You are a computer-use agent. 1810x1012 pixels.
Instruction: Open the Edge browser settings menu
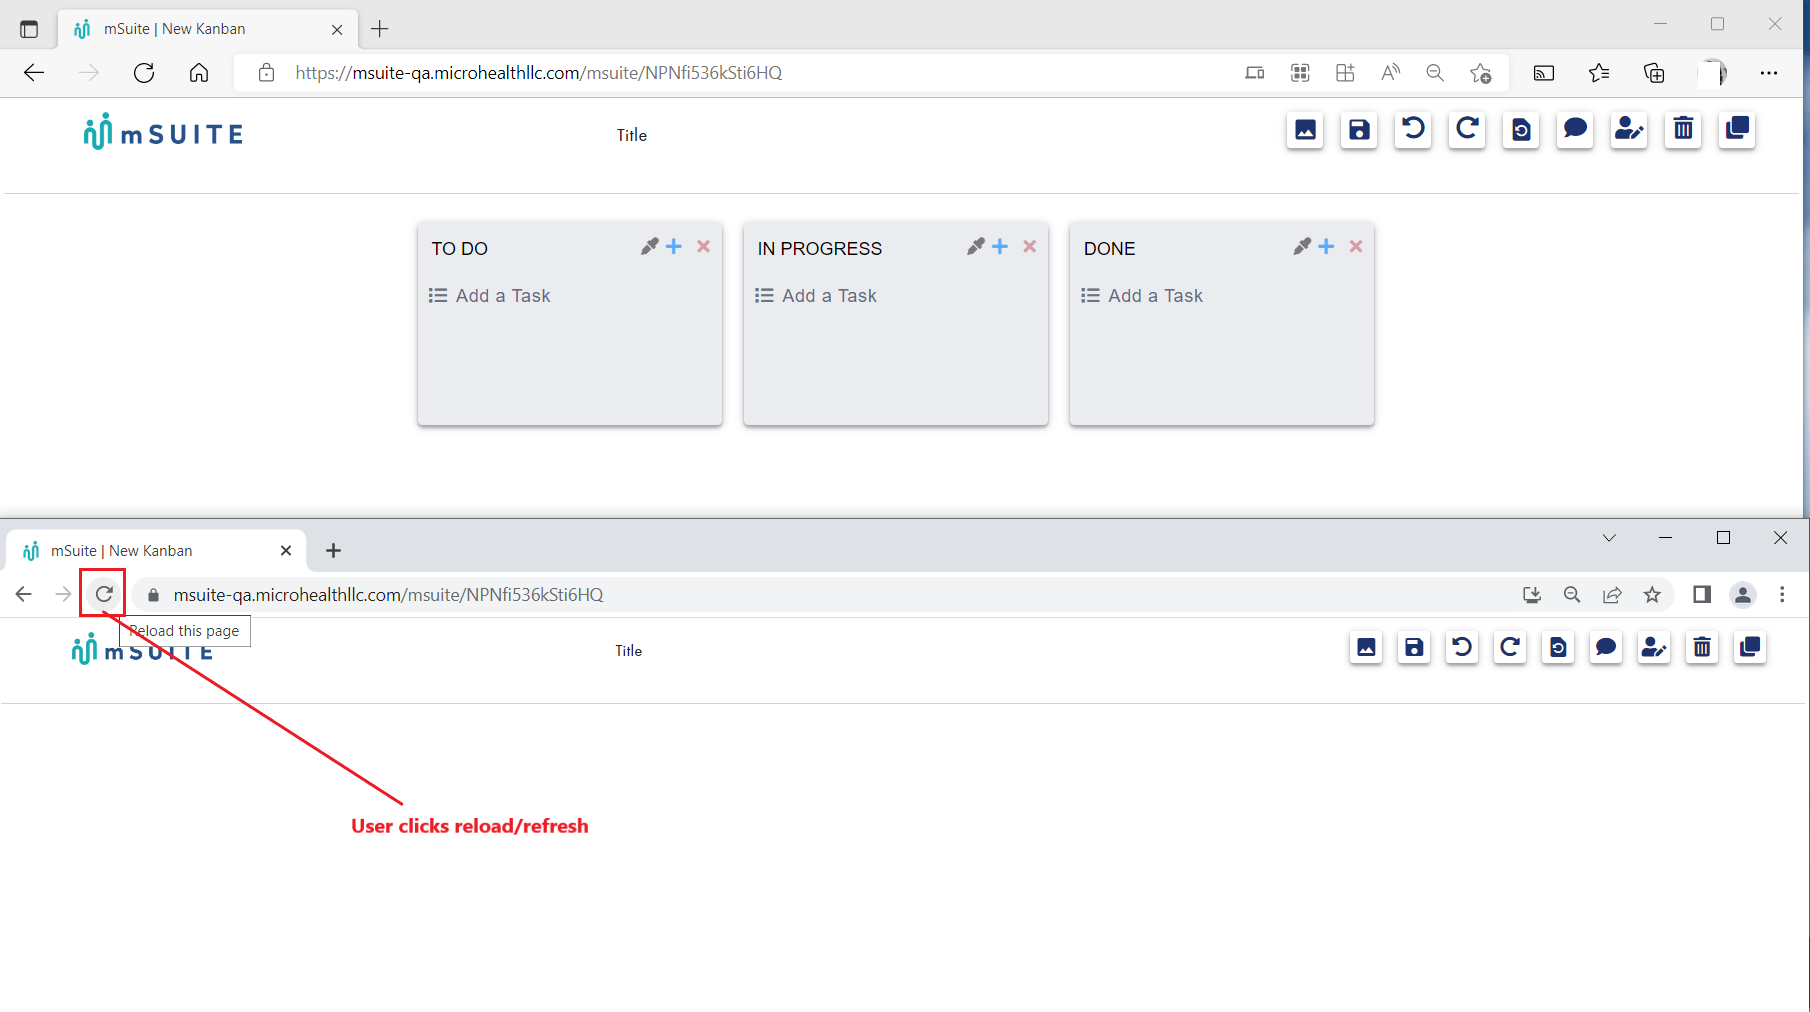pyautogui.click(x=1770, y=73)
